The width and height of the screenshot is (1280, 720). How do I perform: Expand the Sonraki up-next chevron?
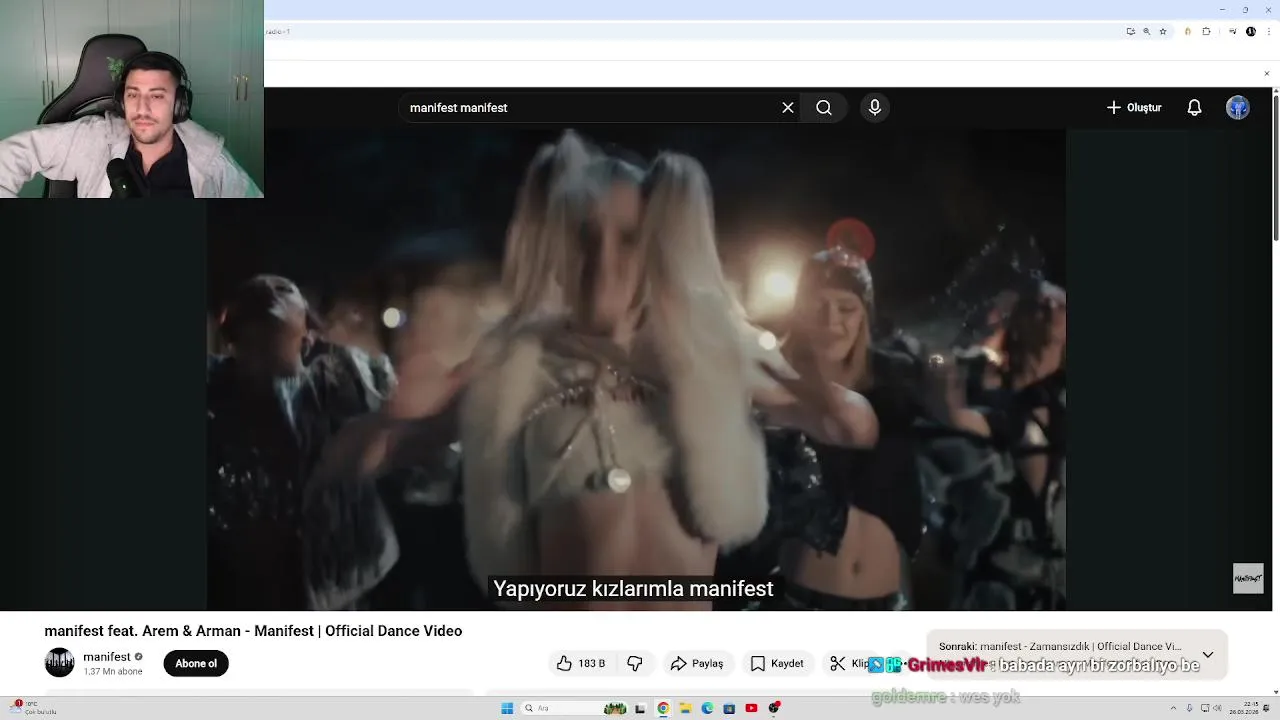(x=1208, y=655)
